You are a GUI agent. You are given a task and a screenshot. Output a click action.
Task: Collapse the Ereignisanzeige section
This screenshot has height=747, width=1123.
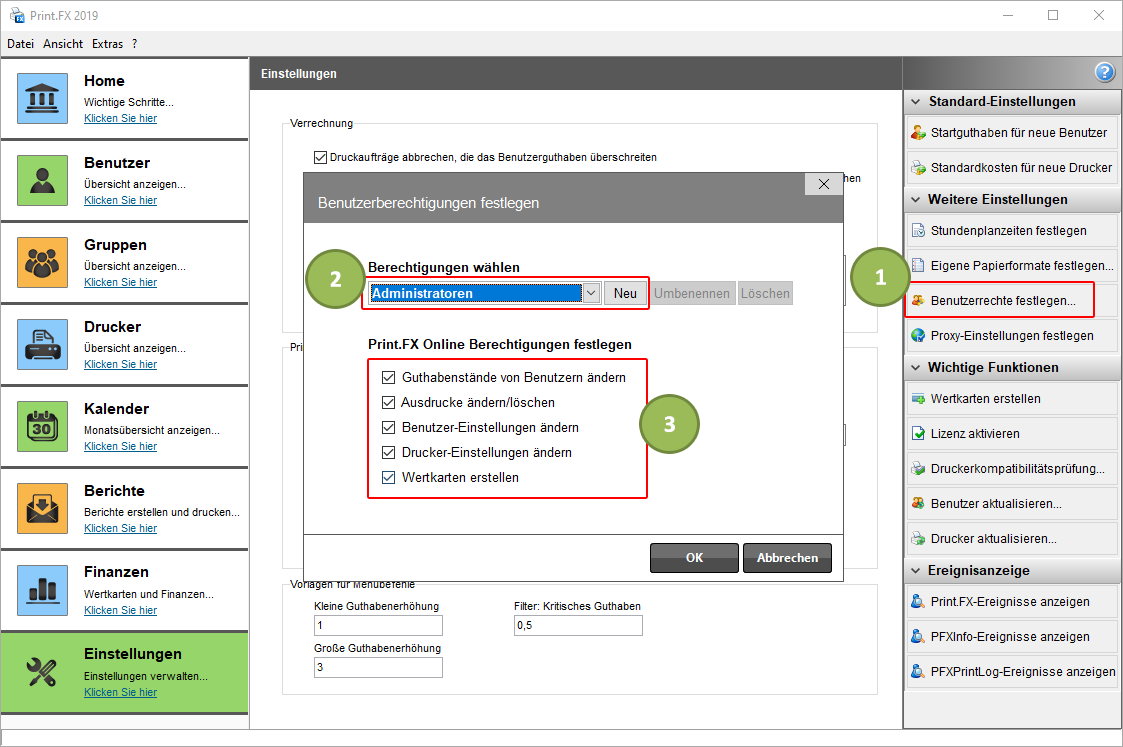[915, 571]
